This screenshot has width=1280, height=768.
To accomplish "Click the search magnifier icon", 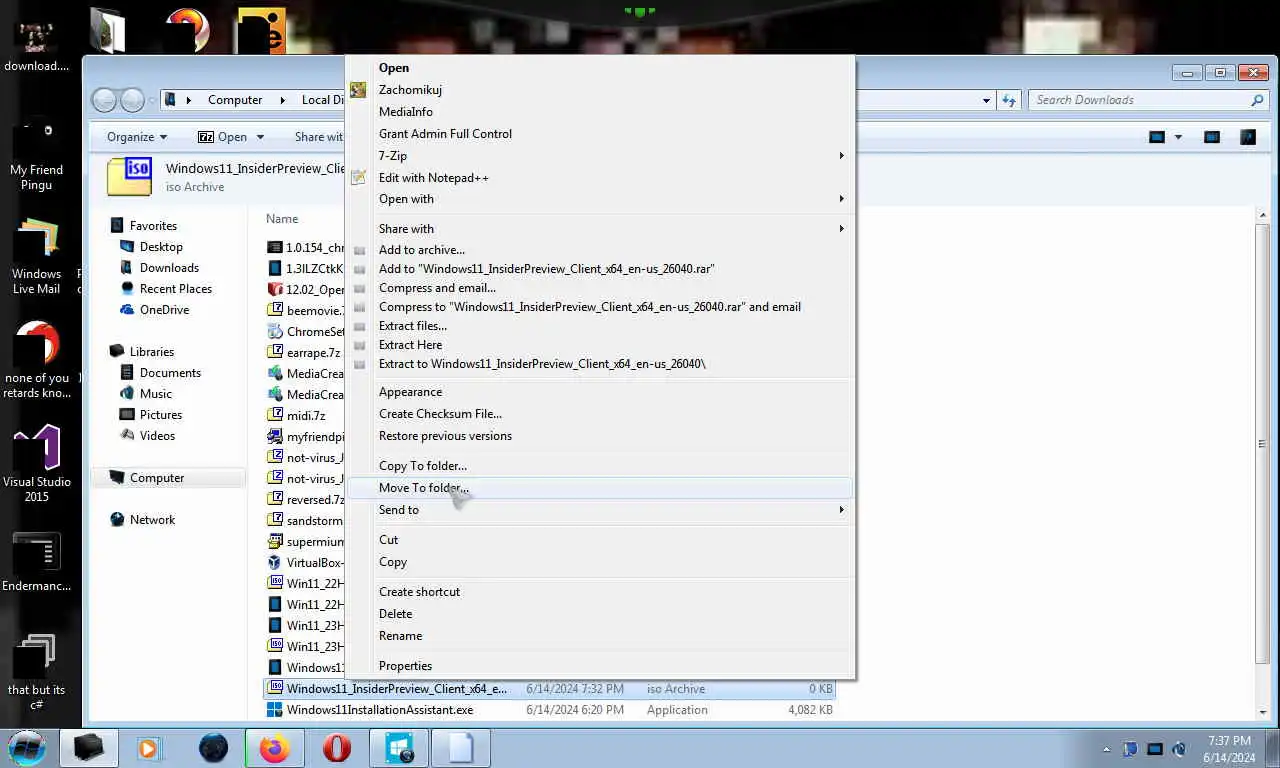I will coord(1257,100).
